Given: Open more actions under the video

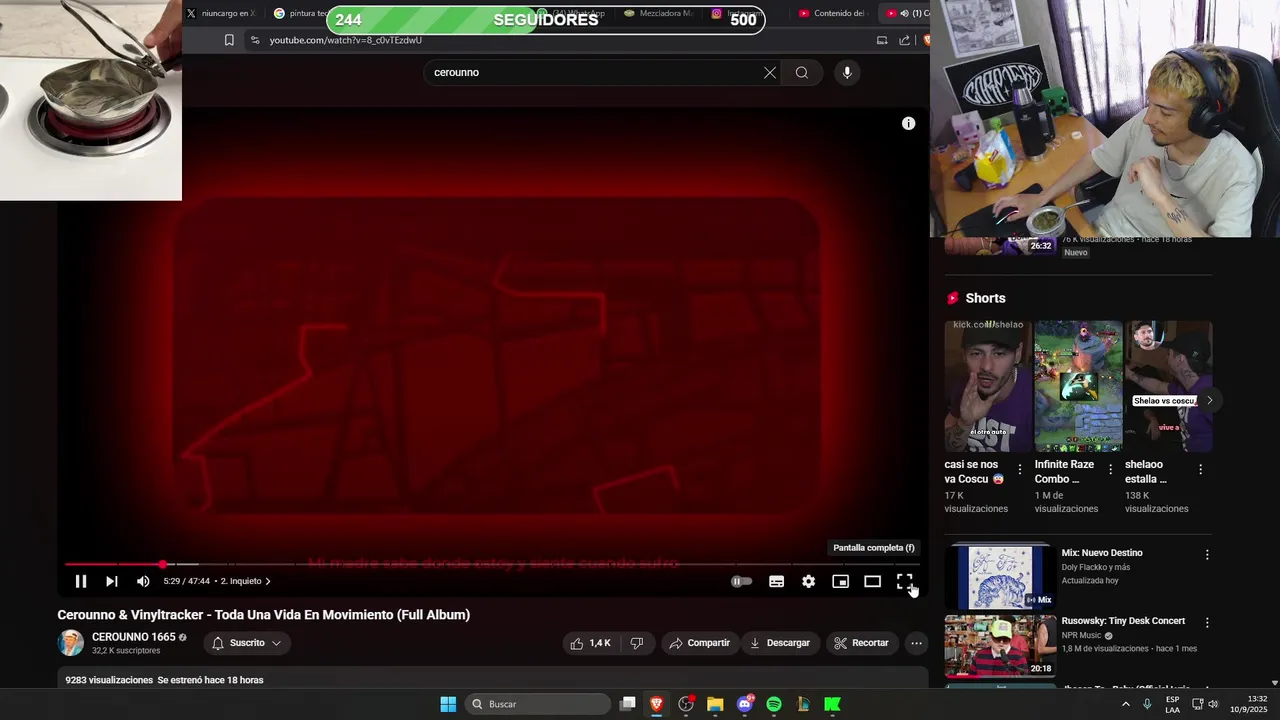Looking at the screenshot, I should pyautogui.click(x=916, y=643).
